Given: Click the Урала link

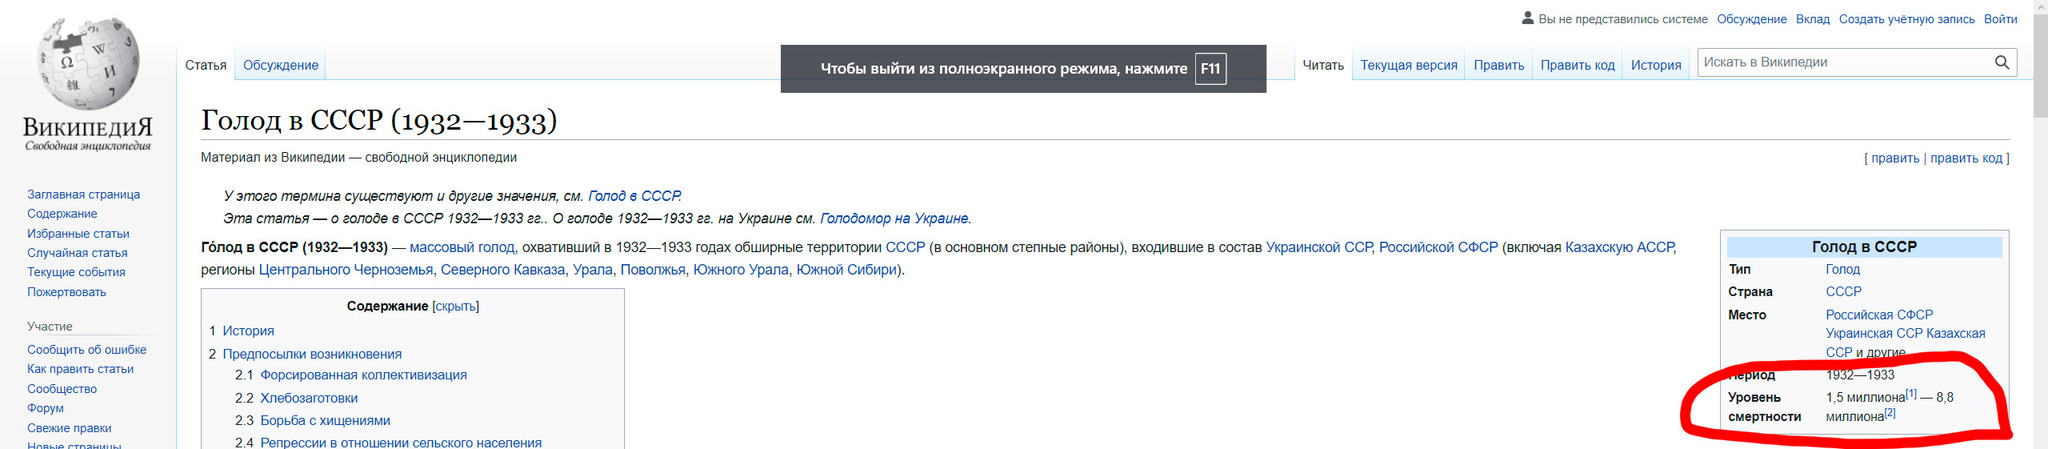Looking at the screenshot, I should pos(592,270).
